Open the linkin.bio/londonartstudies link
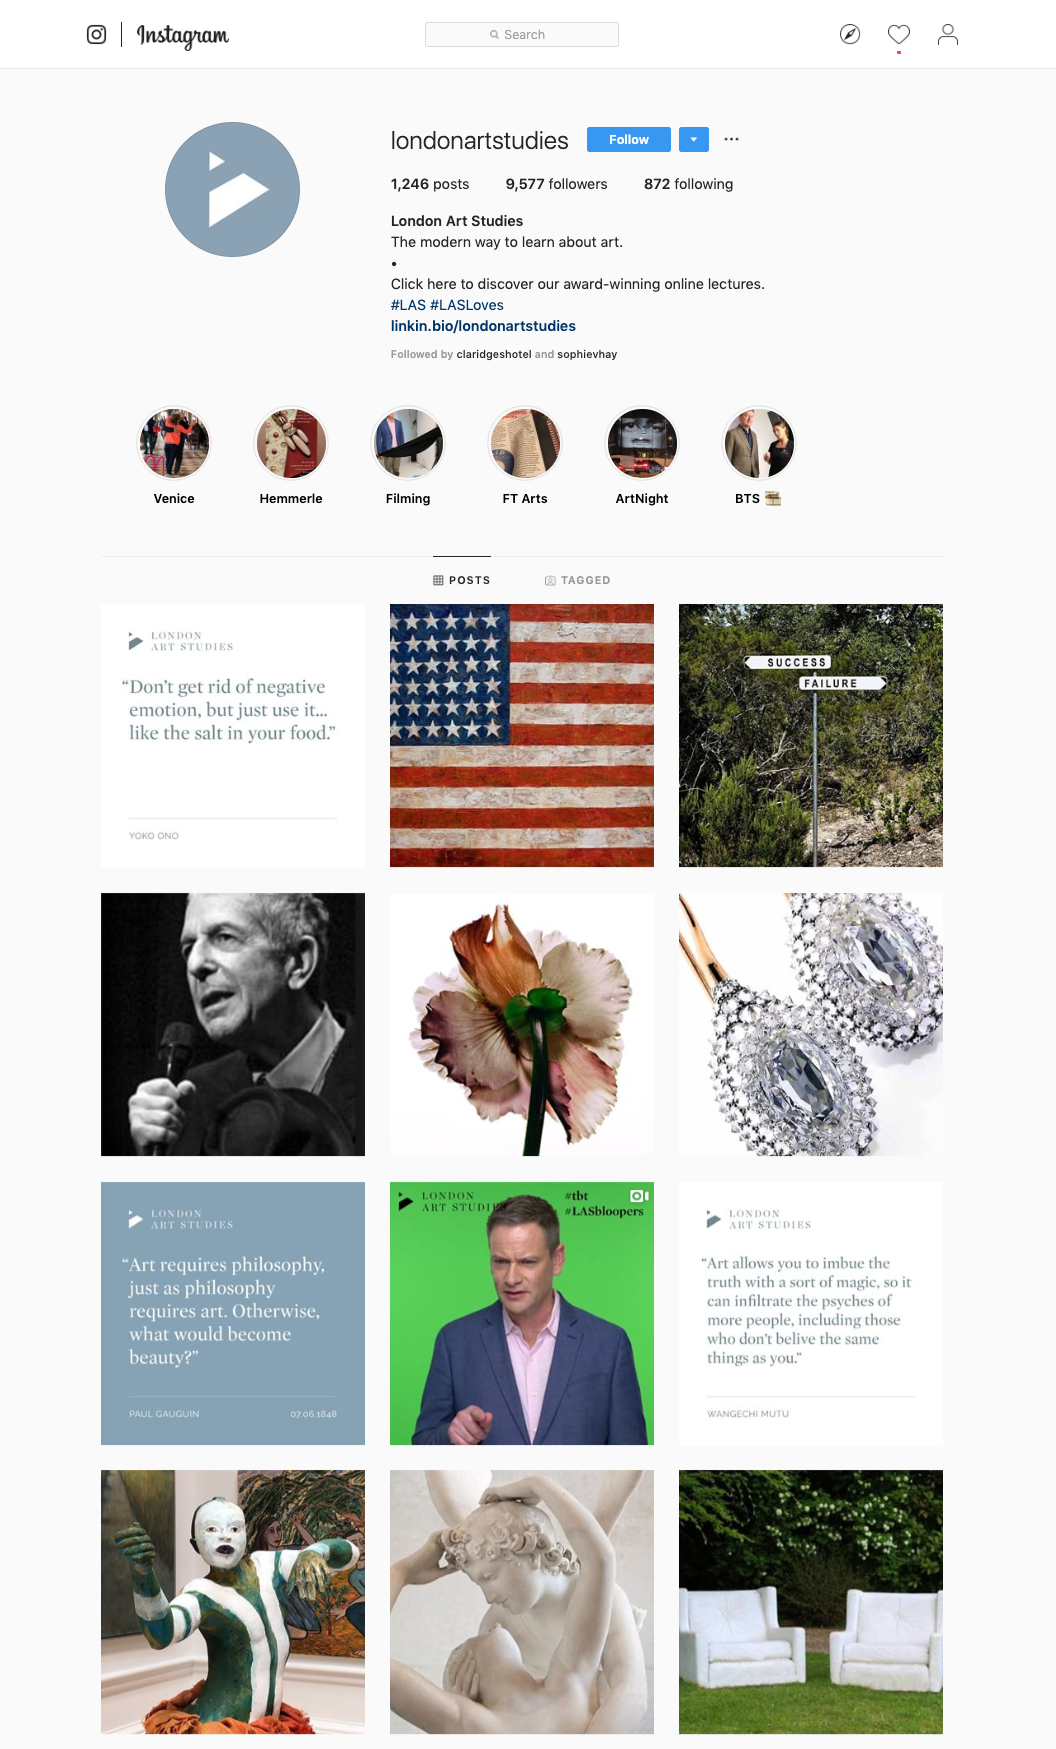 [x=483, y=326]
